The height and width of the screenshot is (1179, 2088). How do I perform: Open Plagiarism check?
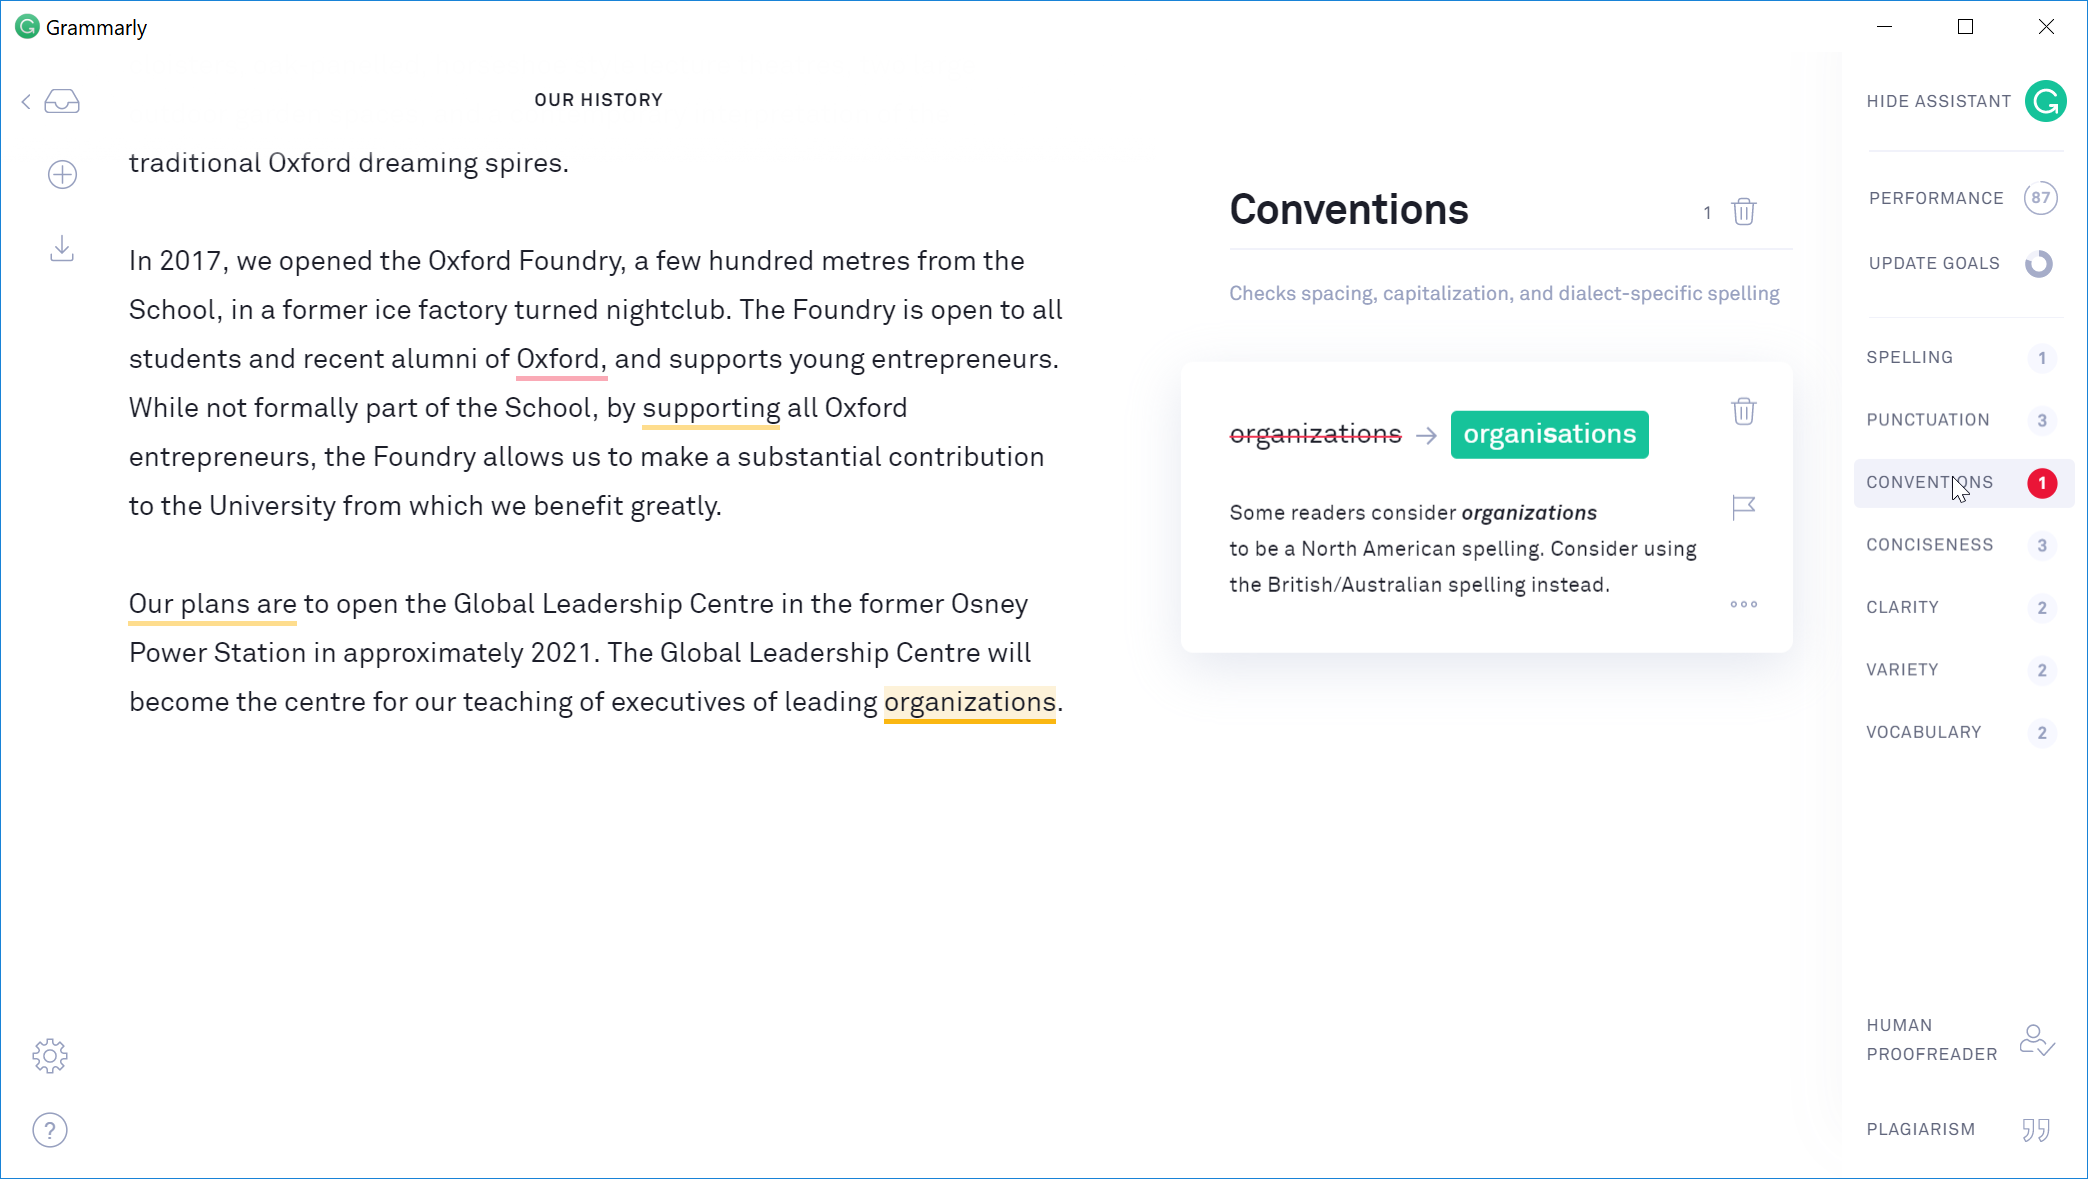[1920, 1129]
